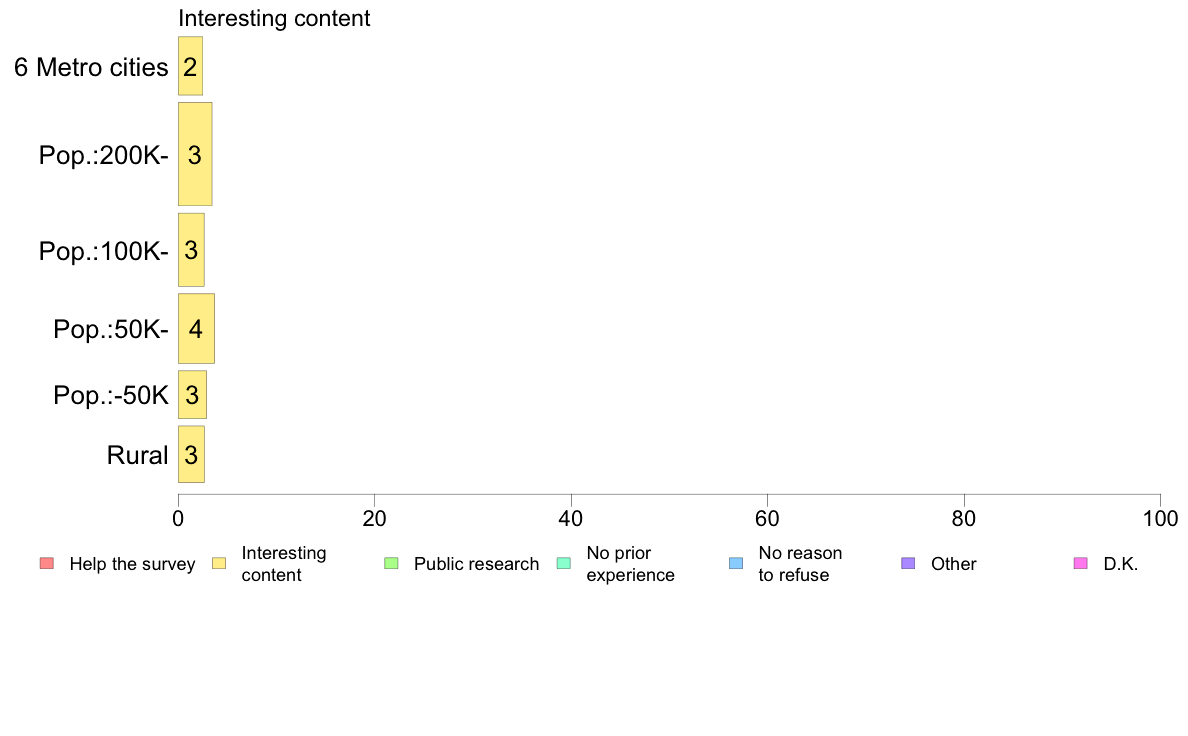Click the yellow Interesting content legend swatch

pyautogui.click(x=219, y=563)
